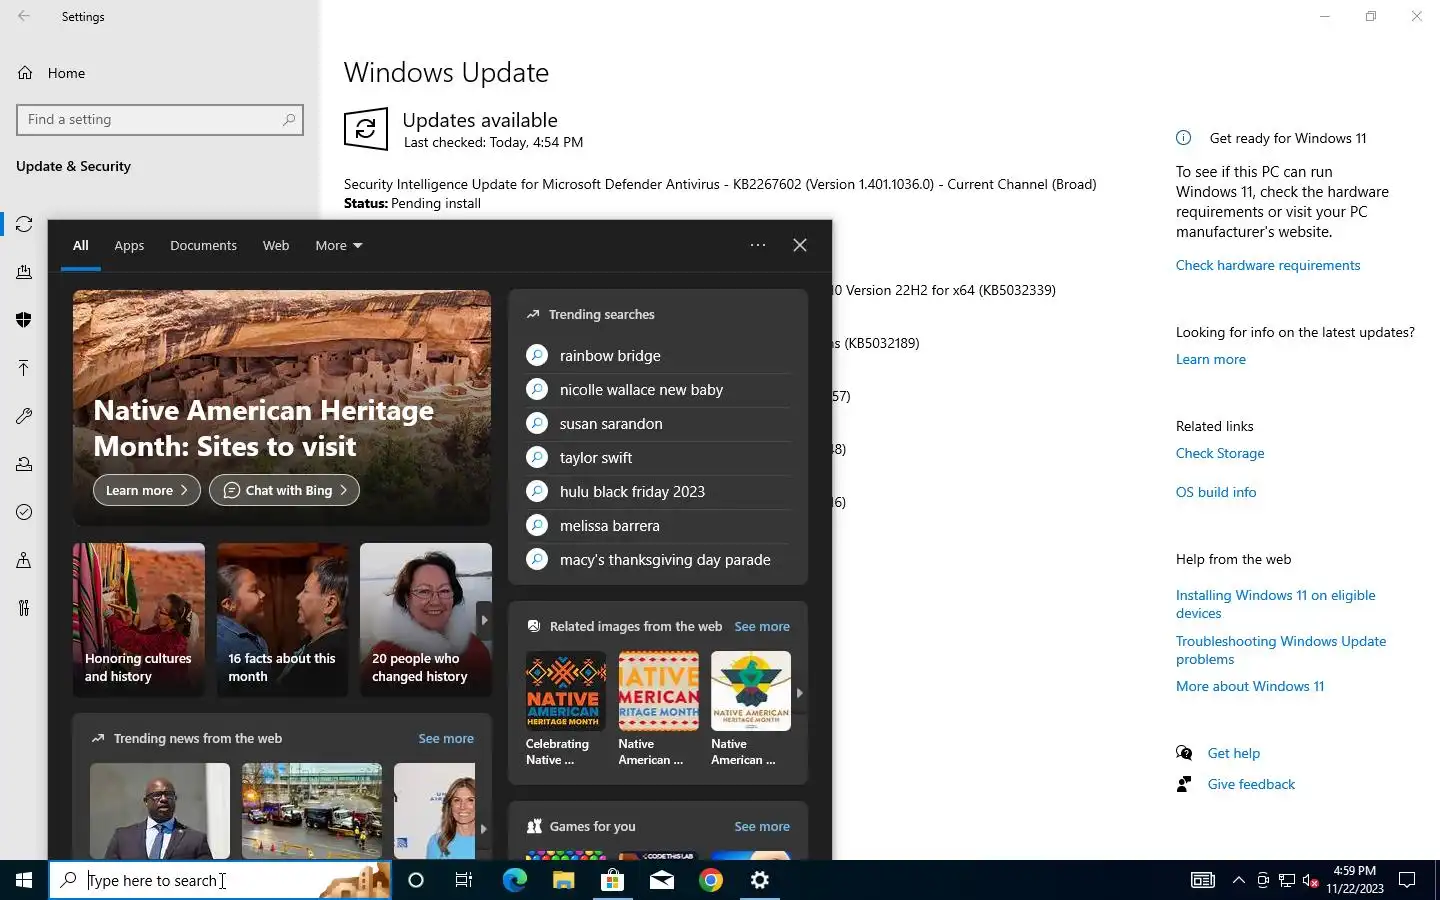Viewport: 1440px width, 900px height.
Task: Open Activation checkmark icon in sidebar
Action: pyautogui.click(x=24, y=512)
